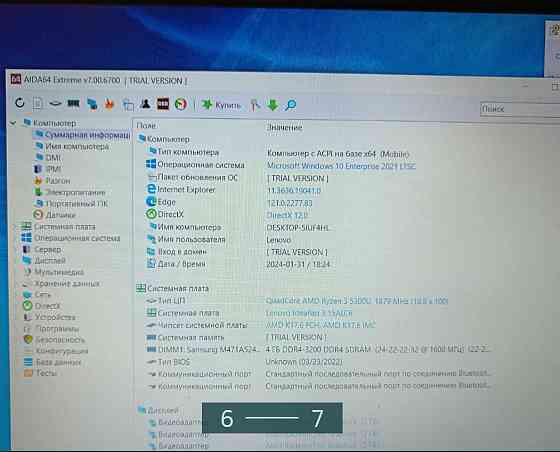Screen dimensions: 560x452
Task: Click the Купить buy button
Action: [221, 105]
